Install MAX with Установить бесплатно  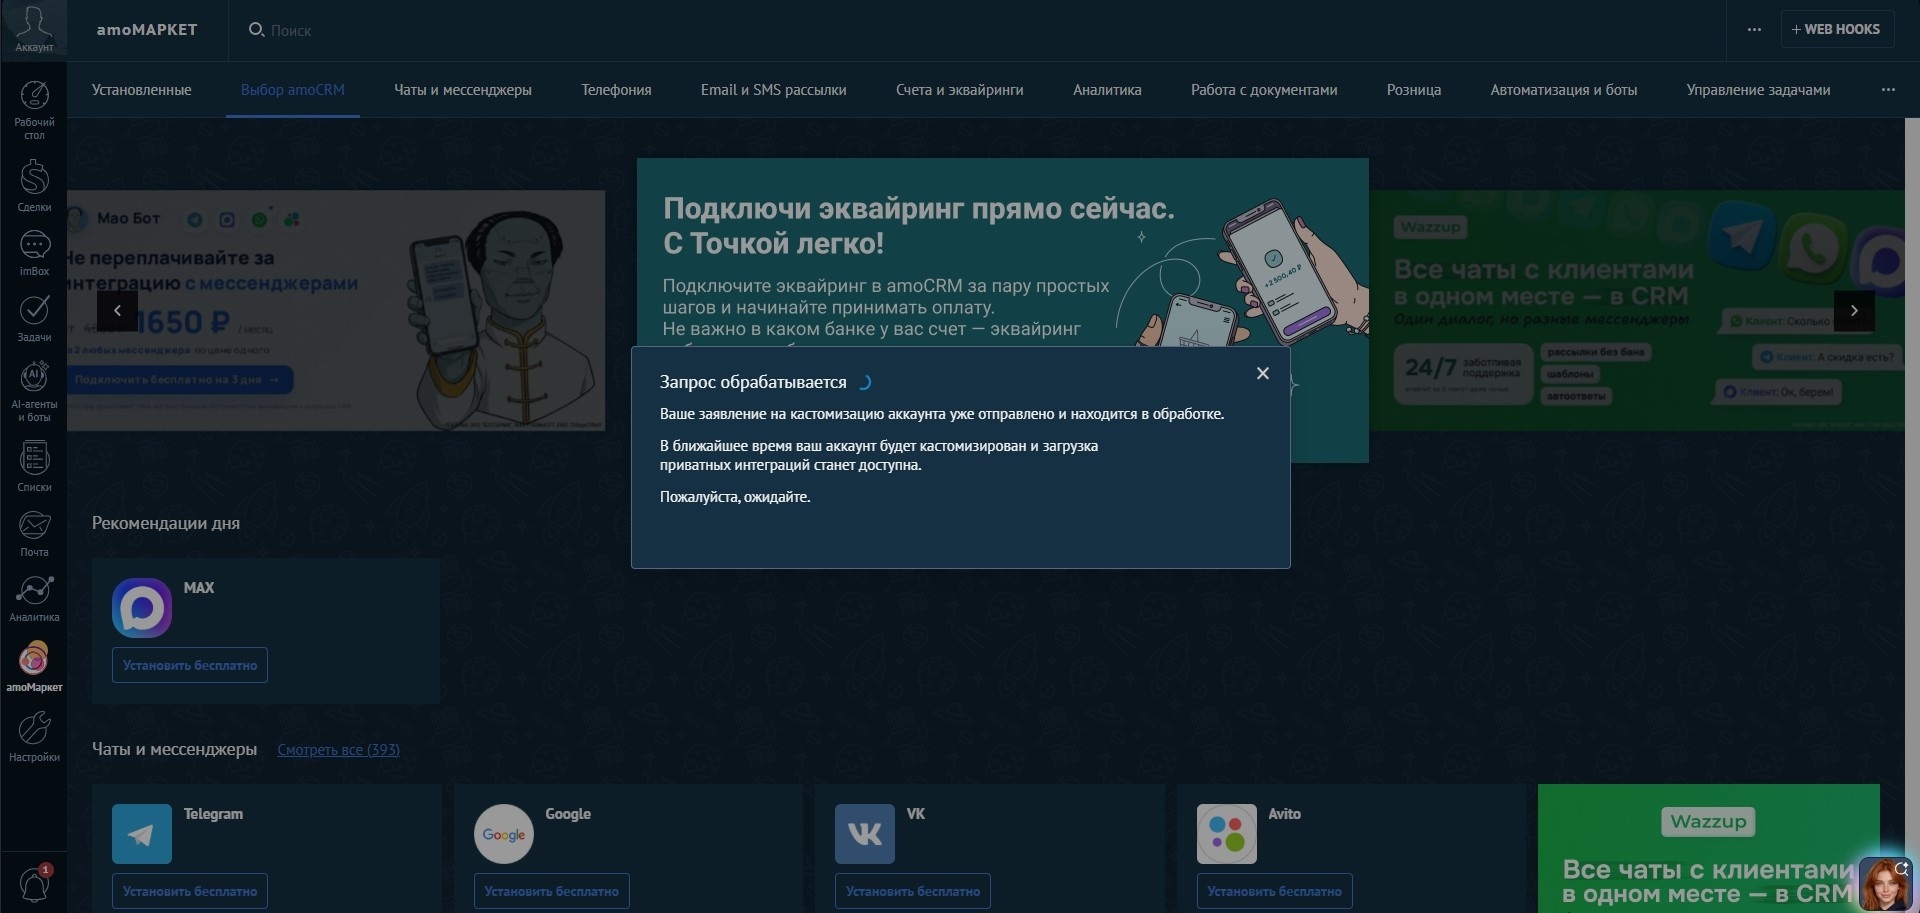pyautogui.click(x=190, y=665)
